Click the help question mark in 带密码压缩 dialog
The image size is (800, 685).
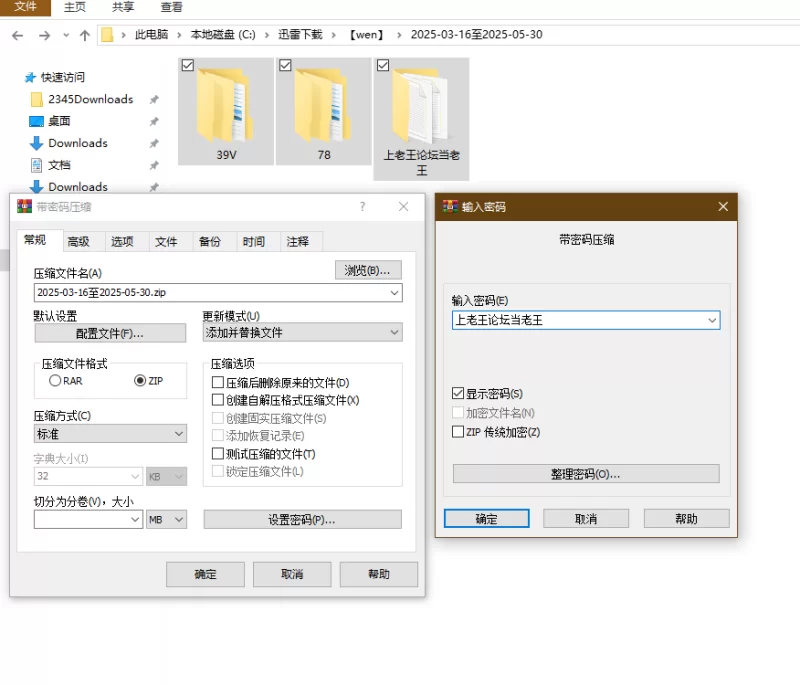pos(362,207)
